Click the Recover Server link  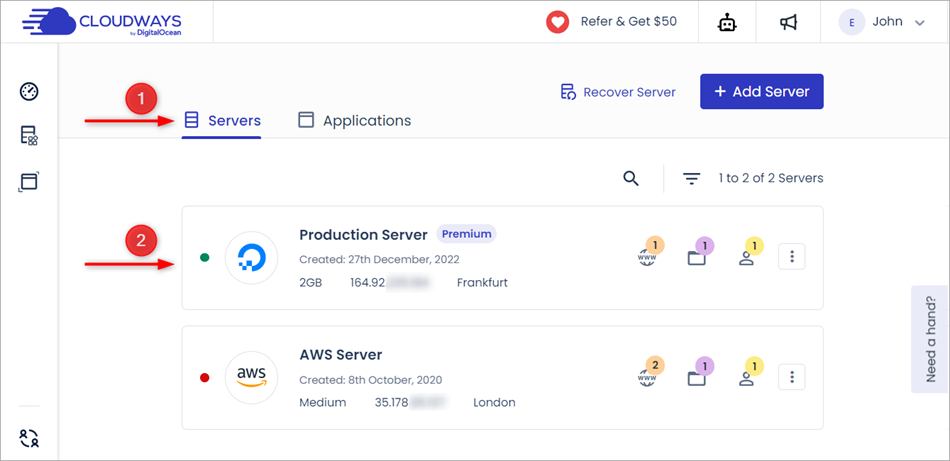coord(618,92)
